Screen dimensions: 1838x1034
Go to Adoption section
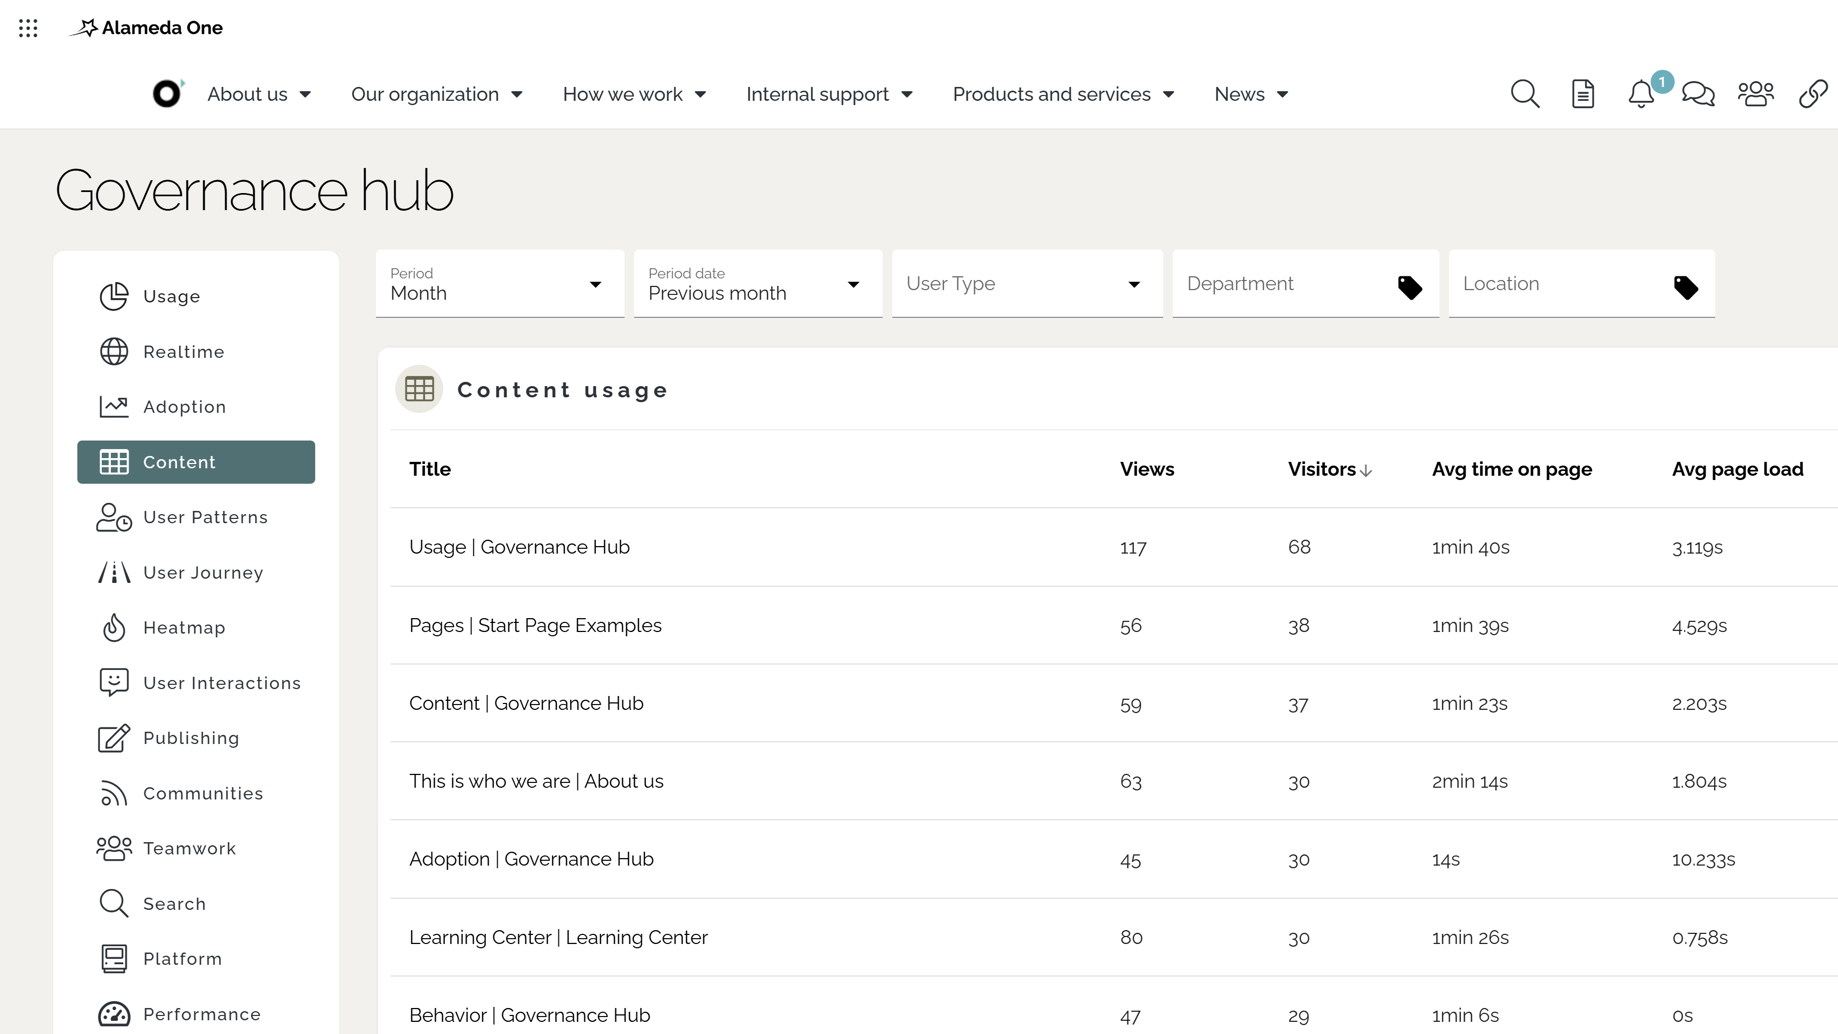click(196, 406)
